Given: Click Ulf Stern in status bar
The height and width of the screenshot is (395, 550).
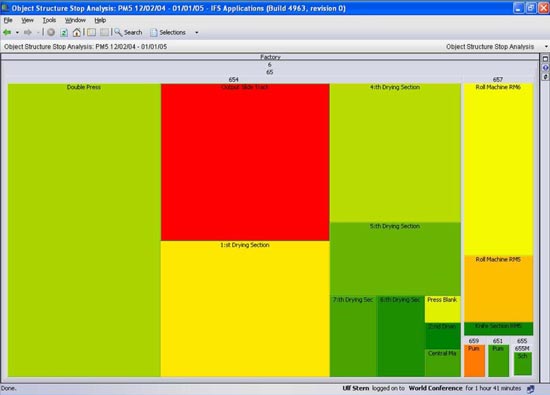Looking at the screenshot, I should 356,388.
